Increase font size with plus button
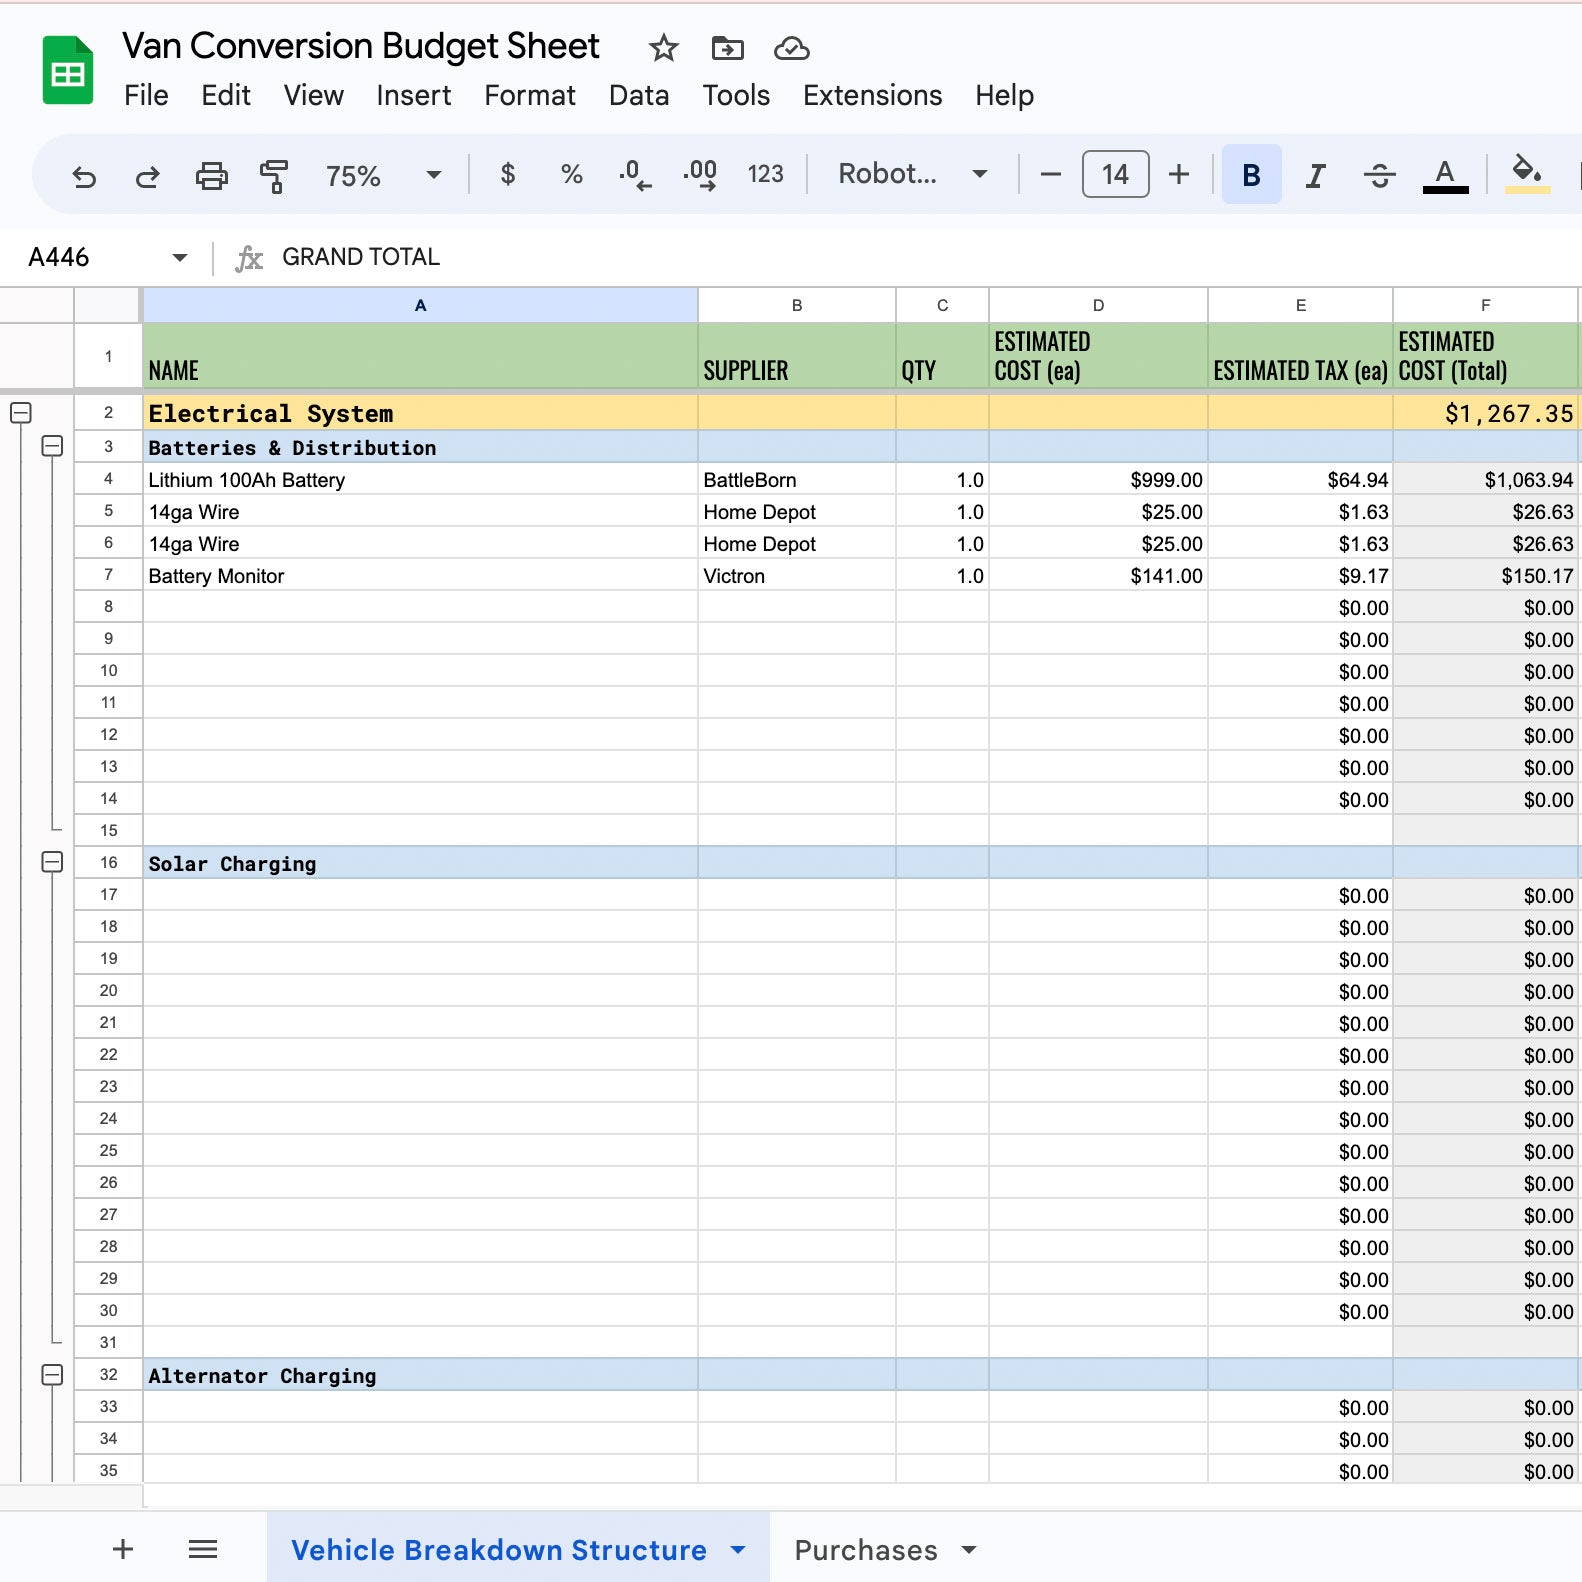 click(1179, 175)
